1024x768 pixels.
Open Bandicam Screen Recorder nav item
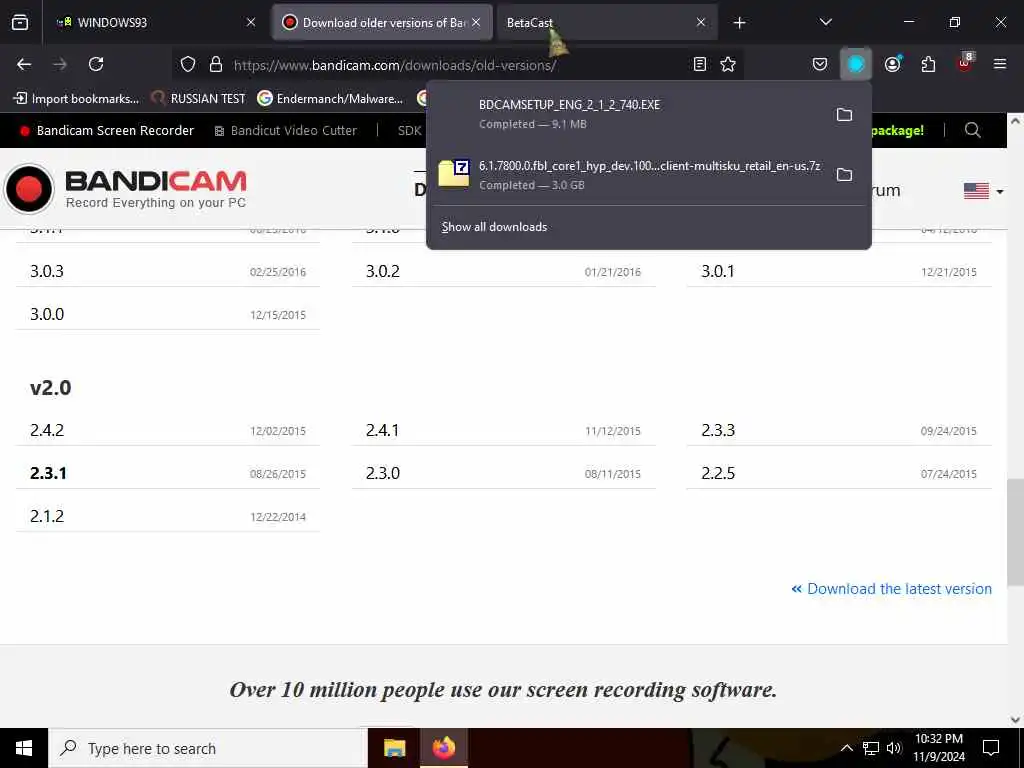107,131
